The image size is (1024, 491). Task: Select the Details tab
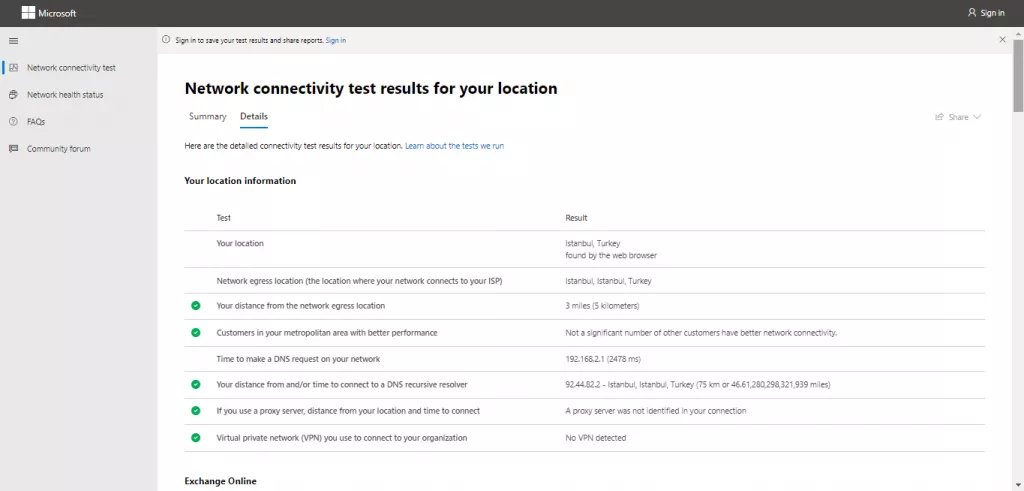254,117
